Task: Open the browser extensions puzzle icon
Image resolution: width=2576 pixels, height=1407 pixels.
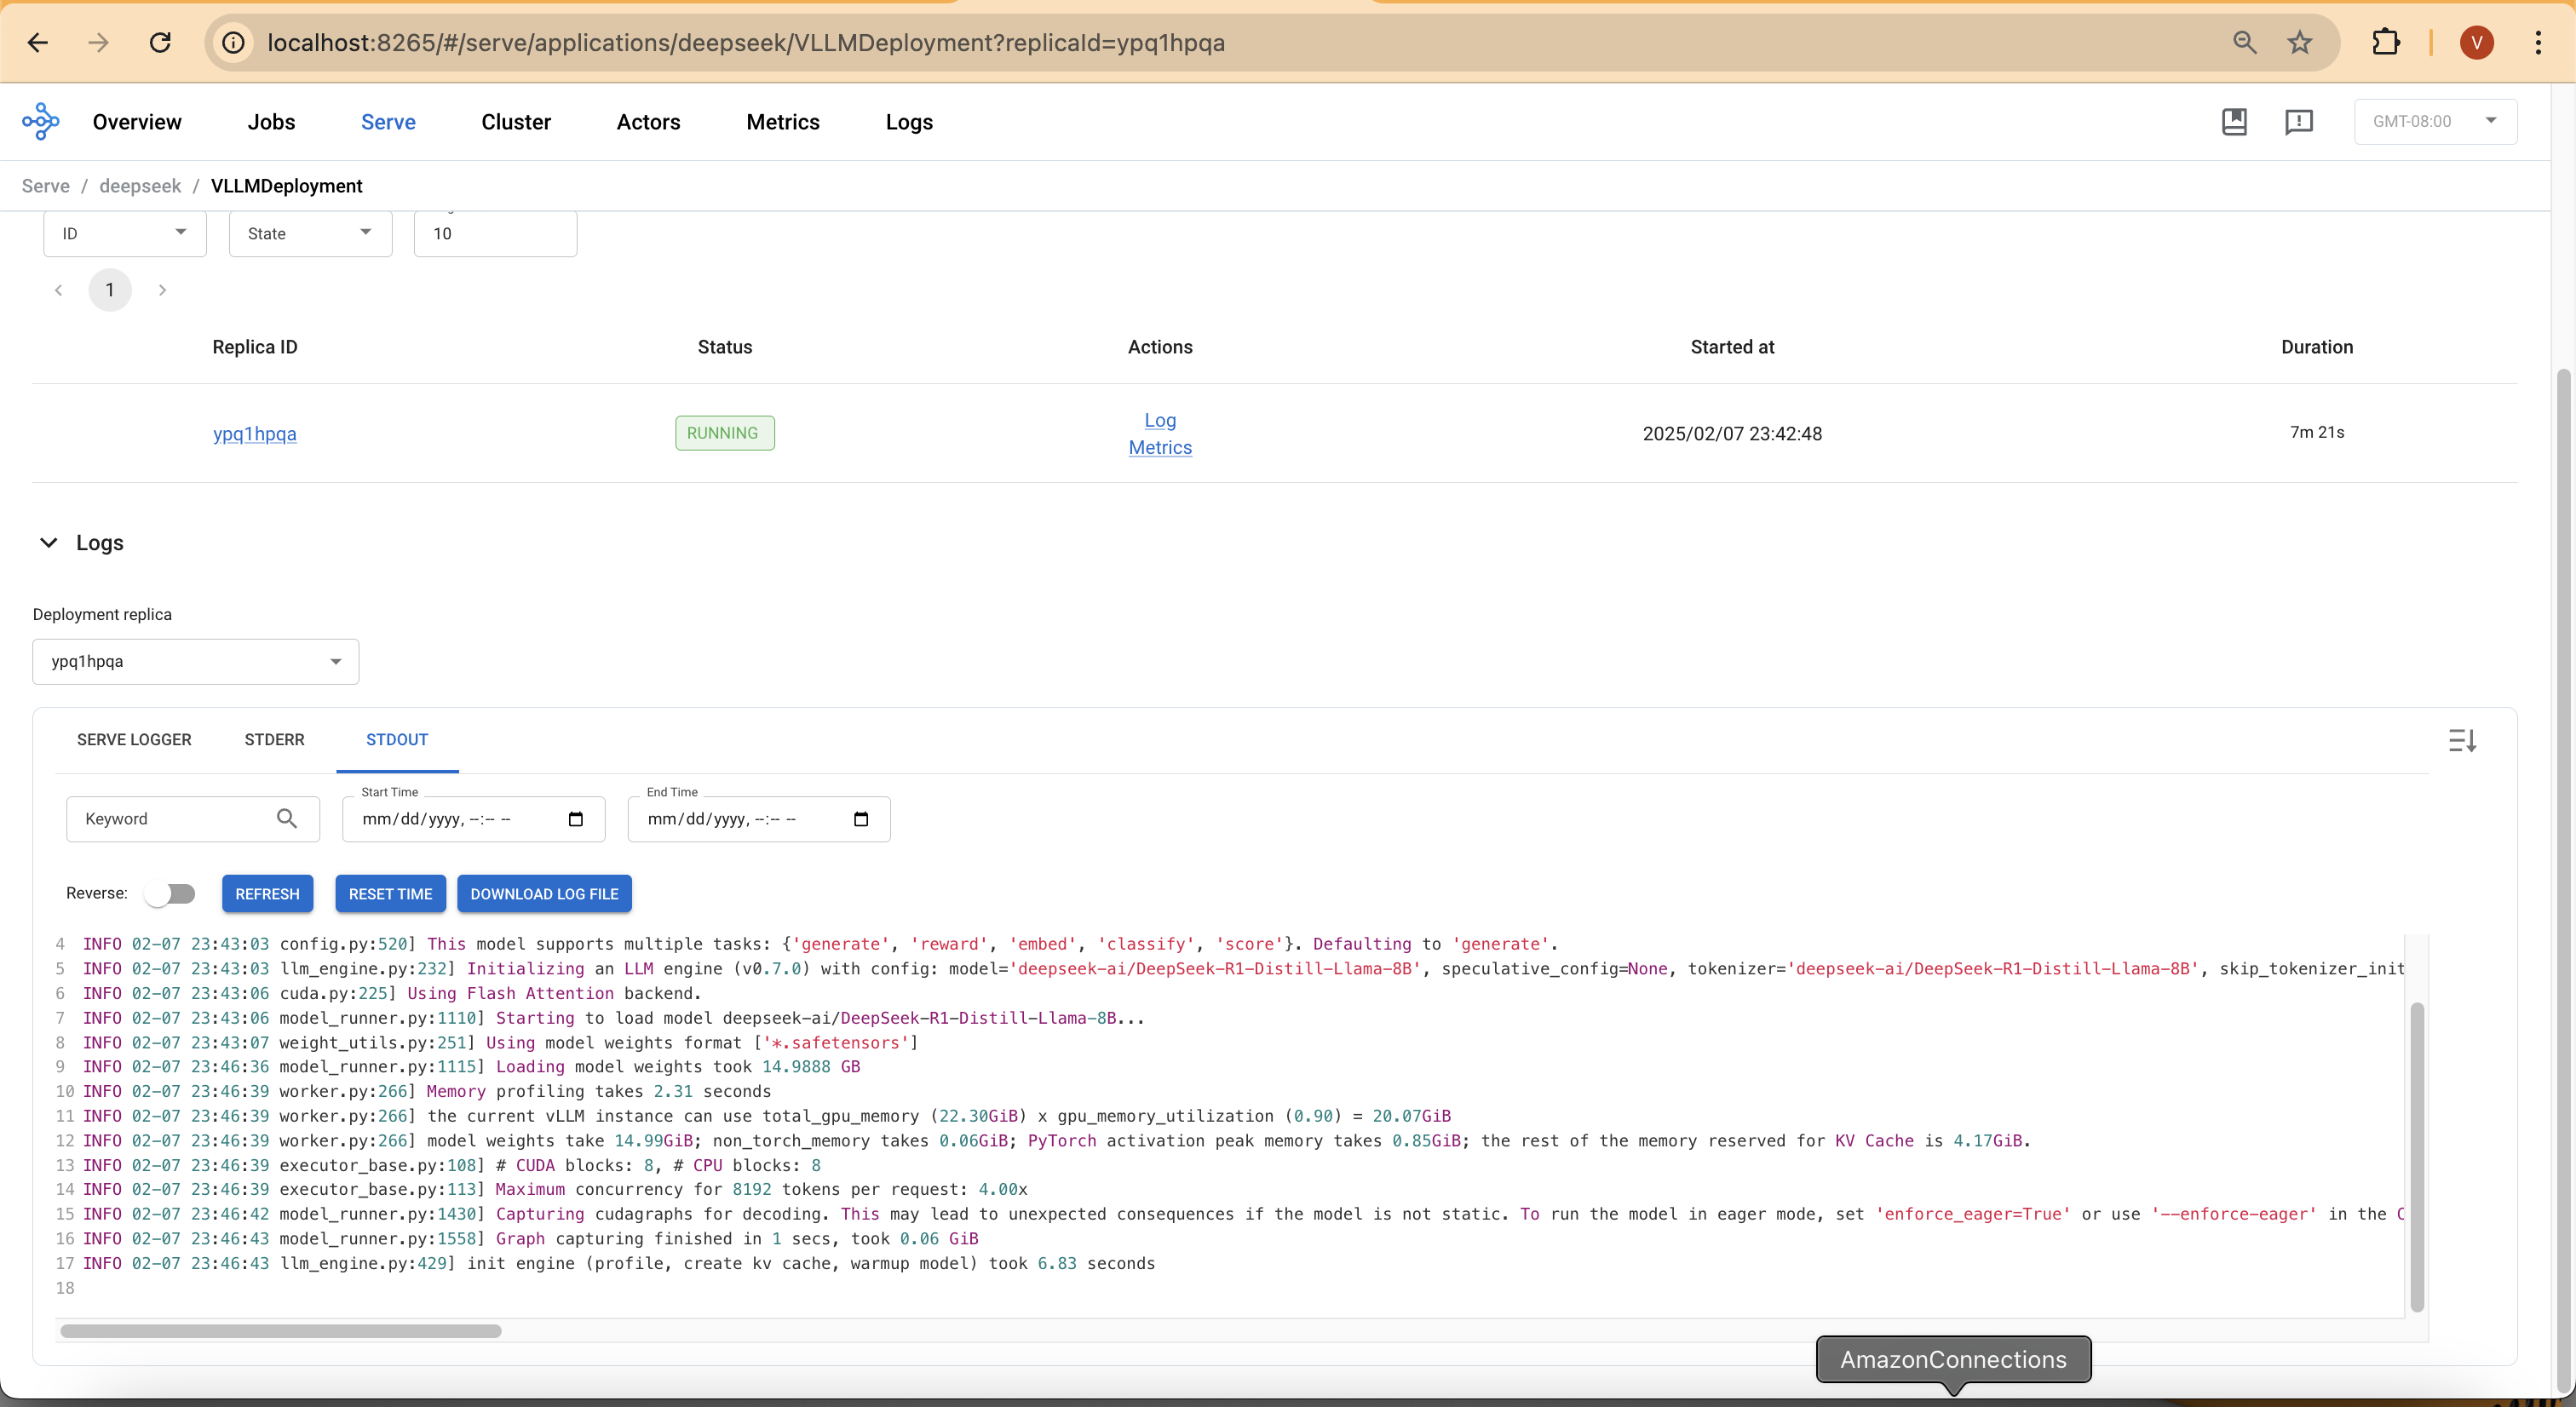Action: point(2386,43)
